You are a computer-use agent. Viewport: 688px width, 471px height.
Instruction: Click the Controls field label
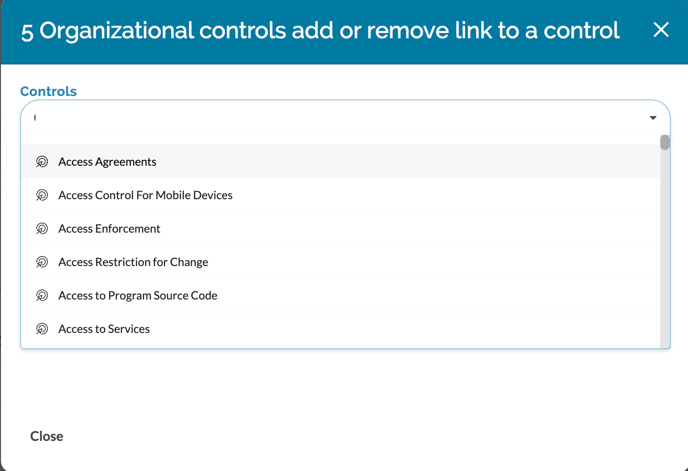click(48, 91)
